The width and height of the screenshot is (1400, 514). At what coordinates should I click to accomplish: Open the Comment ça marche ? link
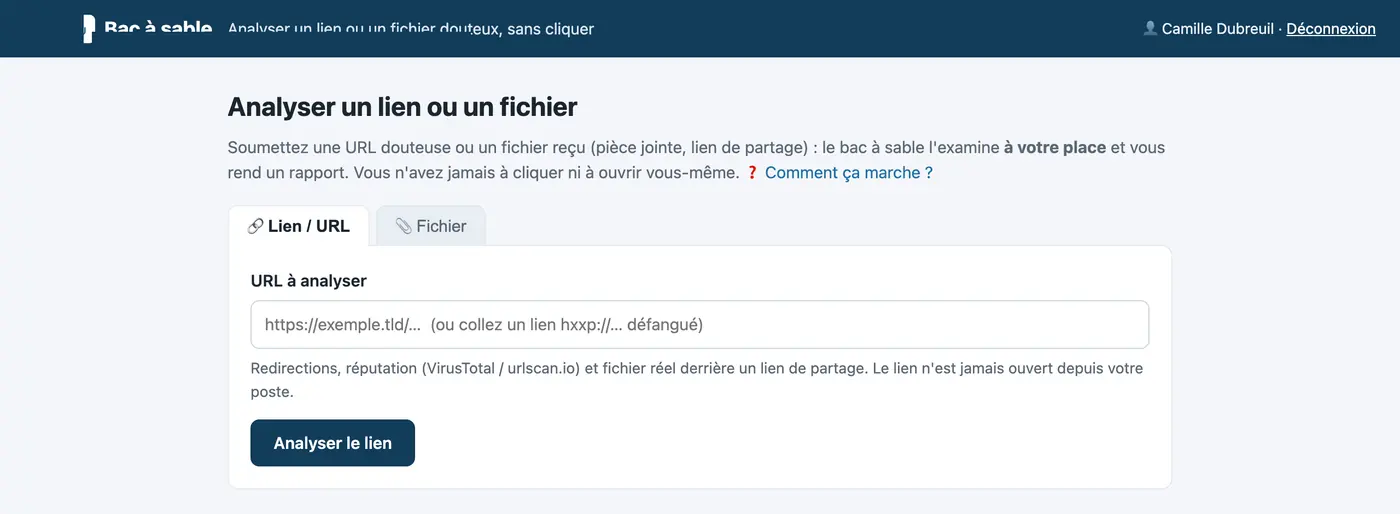point(849,173)
